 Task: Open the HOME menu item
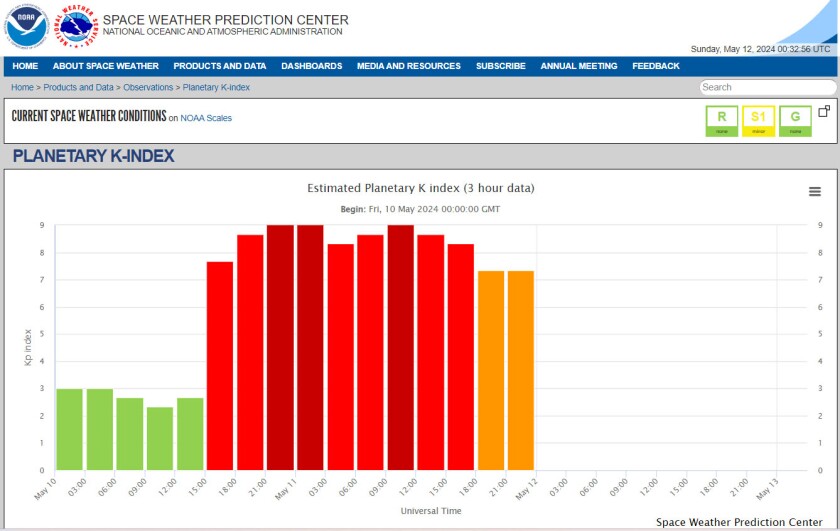pyautogui.click(x=25, y=66)
